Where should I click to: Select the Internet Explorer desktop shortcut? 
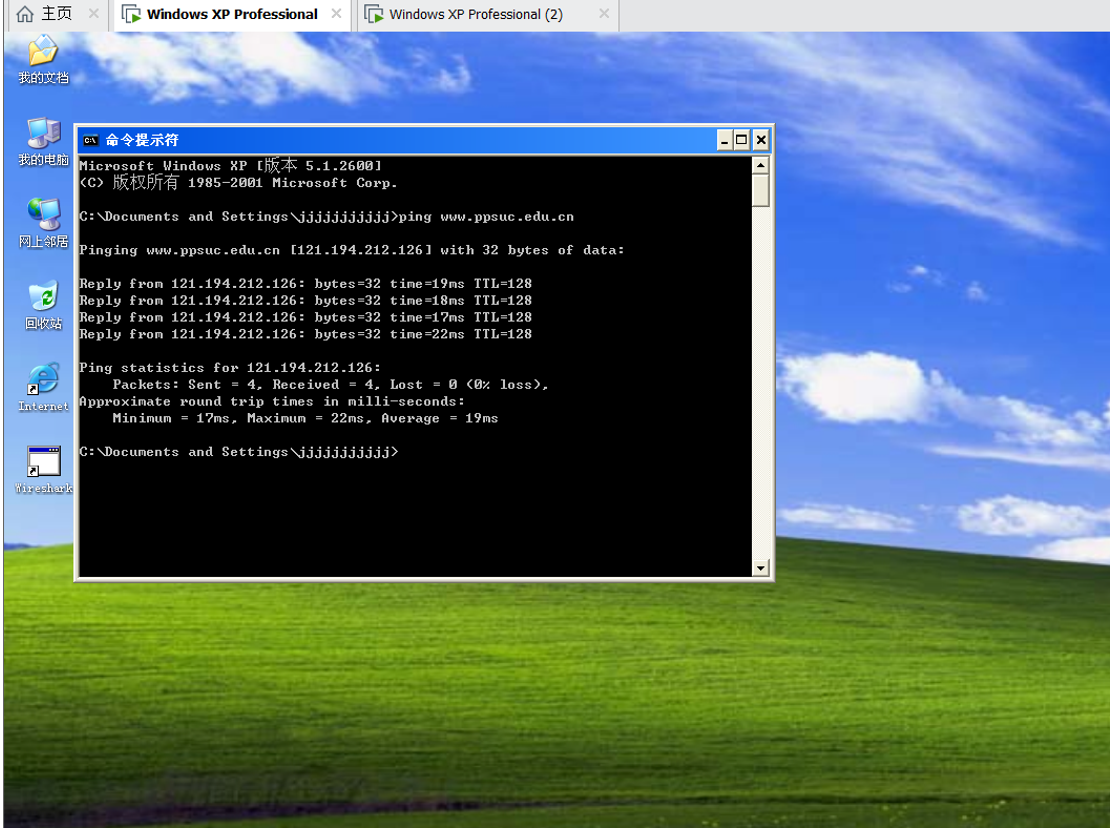43,388
